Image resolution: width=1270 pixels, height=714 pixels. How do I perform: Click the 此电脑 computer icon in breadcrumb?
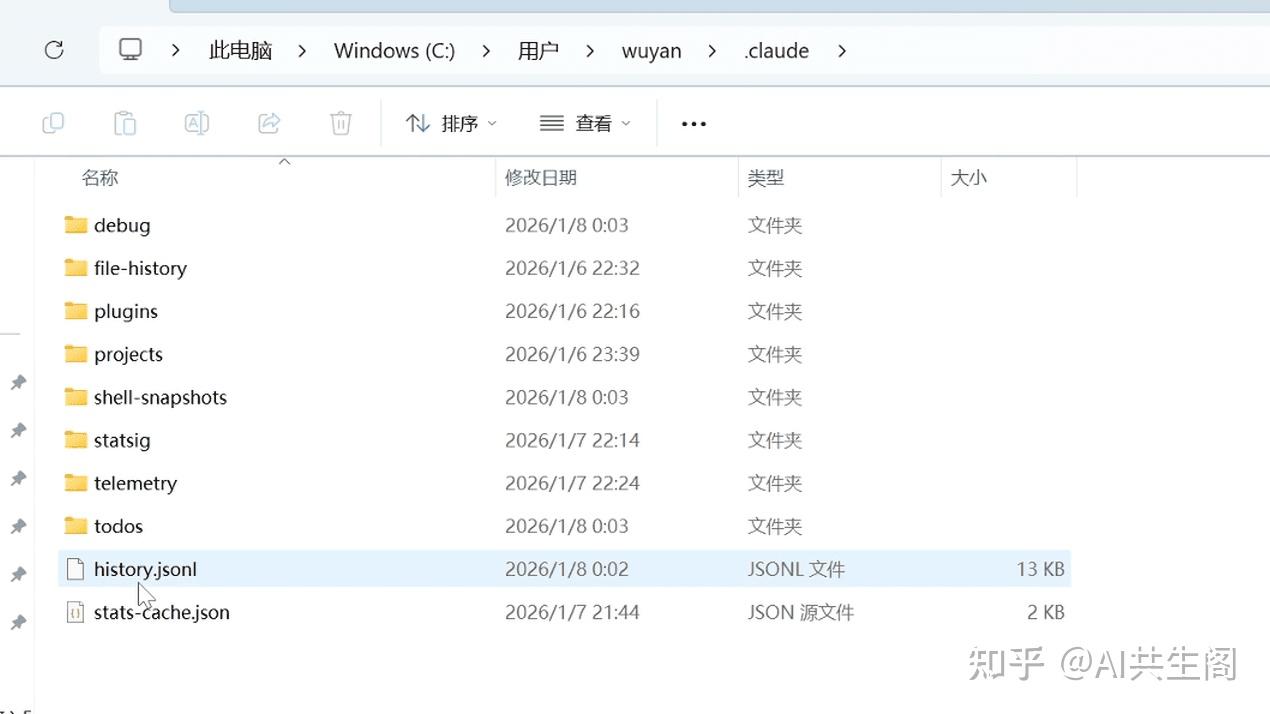click(x=130, y=50)
